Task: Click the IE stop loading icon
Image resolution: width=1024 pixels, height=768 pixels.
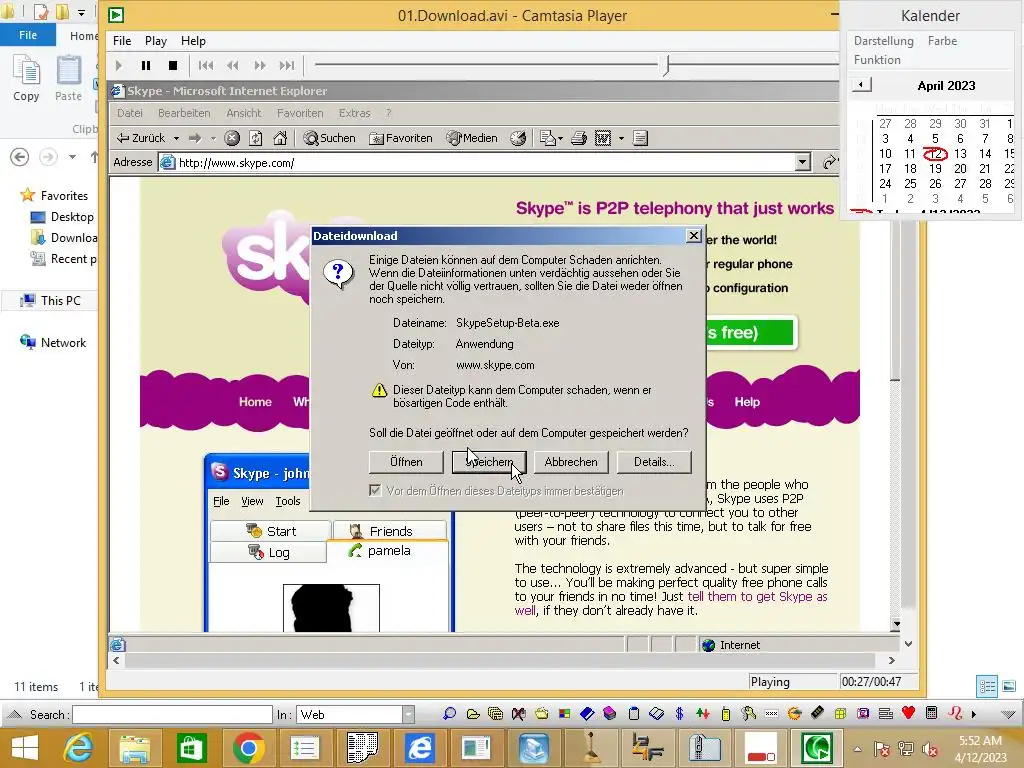Action: pyautogui.click(x=232, y=138)
